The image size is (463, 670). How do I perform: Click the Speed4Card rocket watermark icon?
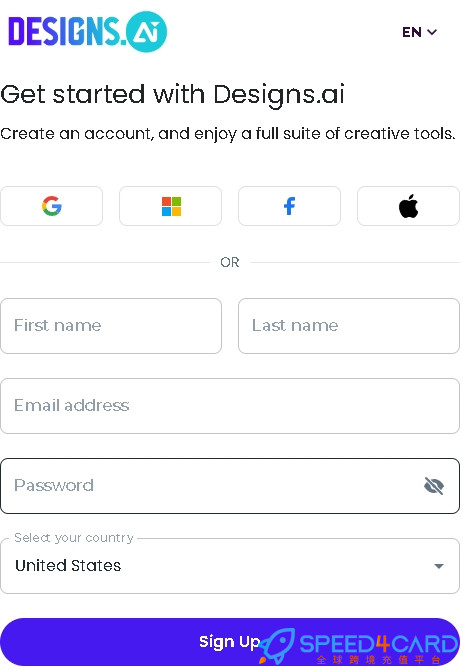(x=277, y=645)
